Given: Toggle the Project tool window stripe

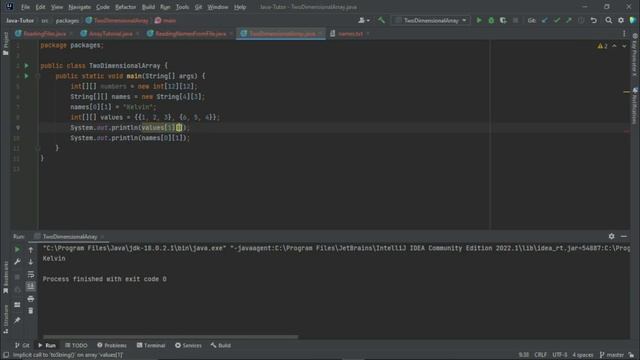Looking at the screenshot, I should [x=5, y=43].
